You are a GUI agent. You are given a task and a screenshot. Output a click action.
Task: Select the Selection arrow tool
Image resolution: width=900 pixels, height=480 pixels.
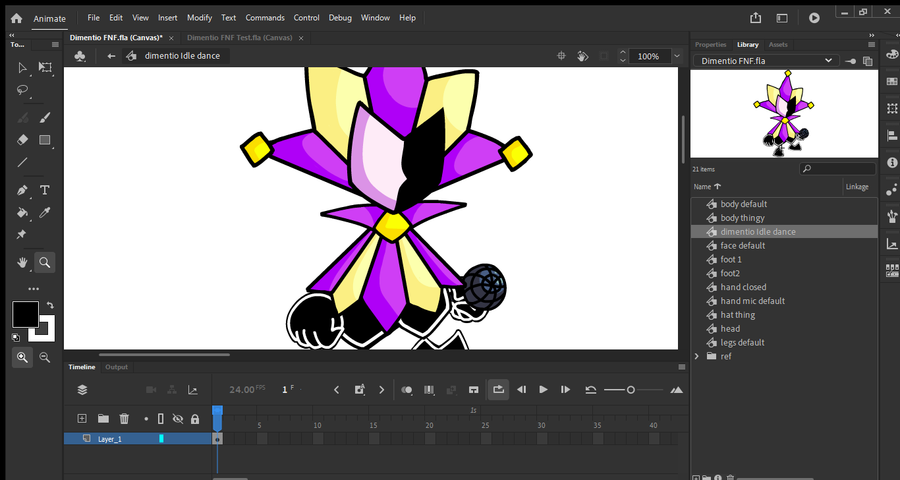click(x=22, y=68)
